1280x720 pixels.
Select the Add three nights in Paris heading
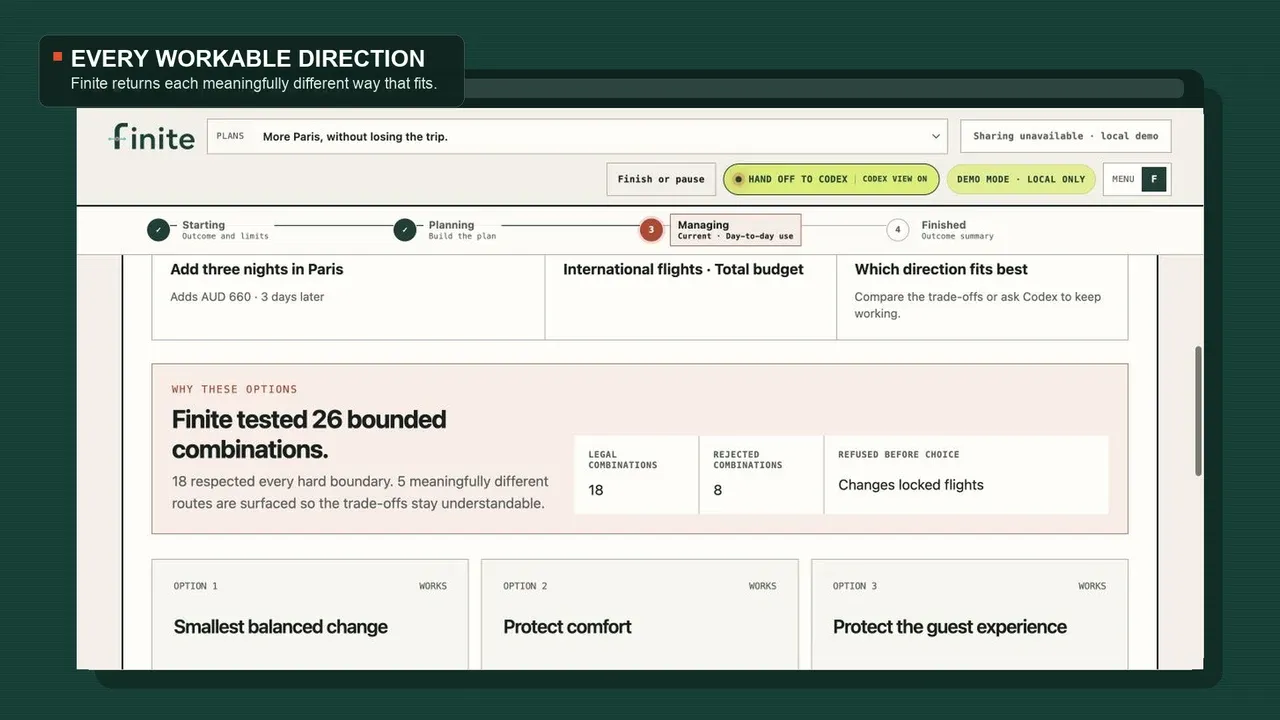(257, 269)
